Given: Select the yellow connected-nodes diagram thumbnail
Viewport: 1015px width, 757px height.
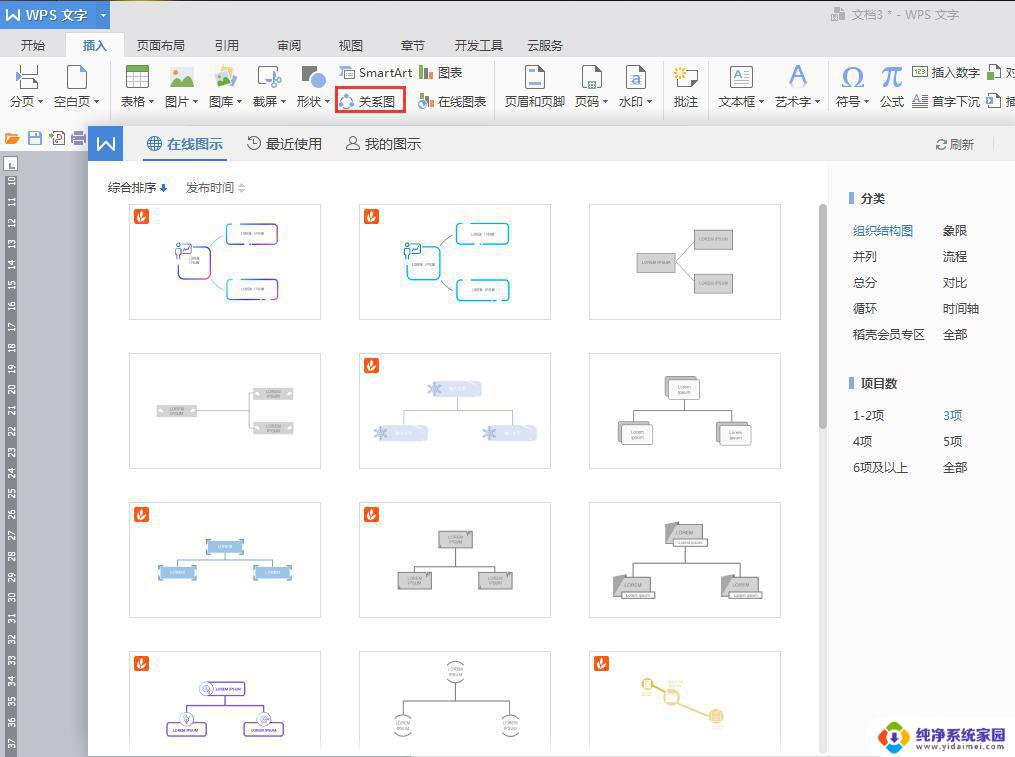Looking at the screenshot, I should coord(684,703).
